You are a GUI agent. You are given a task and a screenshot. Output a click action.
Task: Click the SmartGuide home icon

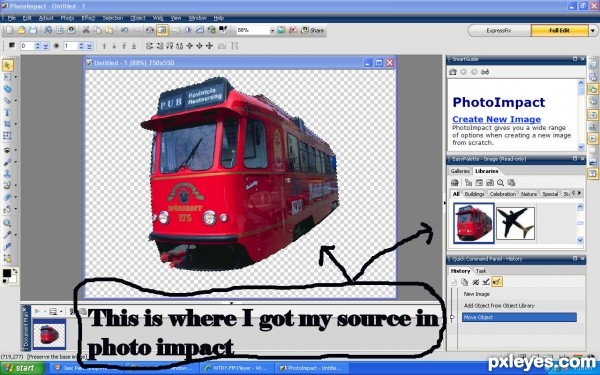pos(453,72)
